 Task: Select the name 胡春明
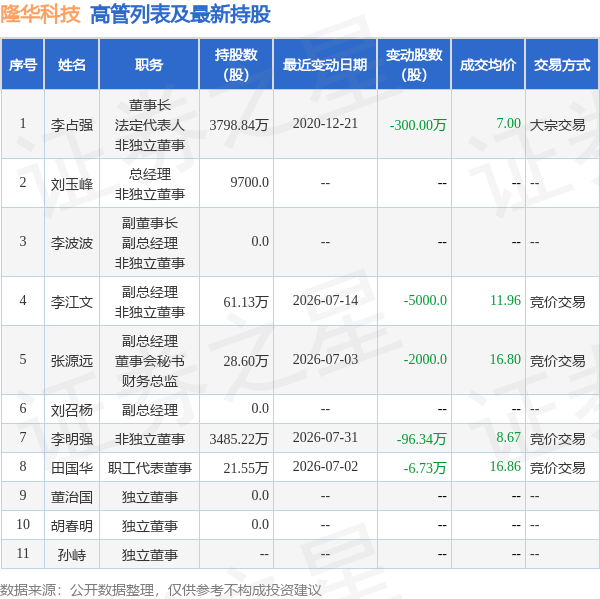[x=72, y=526]
